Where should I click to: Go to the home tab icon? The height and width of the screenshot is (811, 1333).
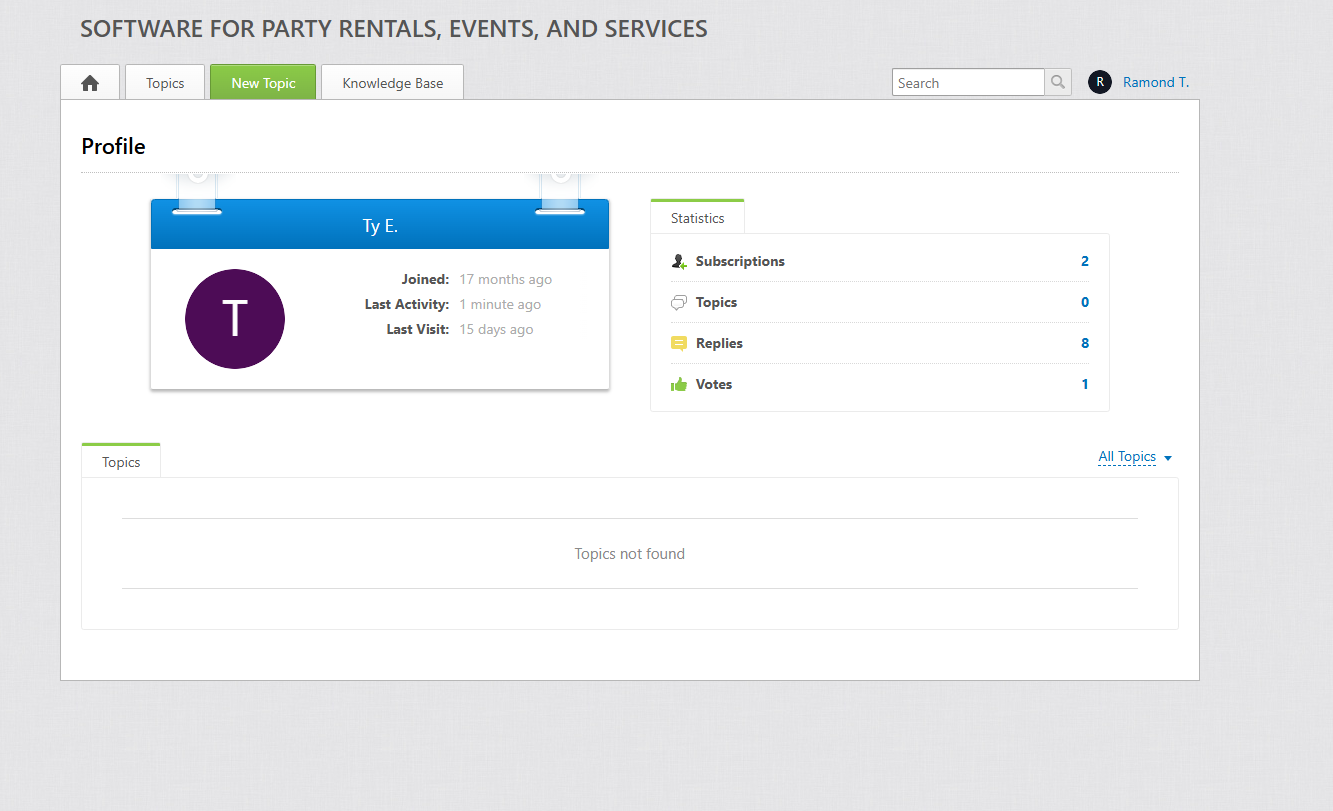pos(90,83)
